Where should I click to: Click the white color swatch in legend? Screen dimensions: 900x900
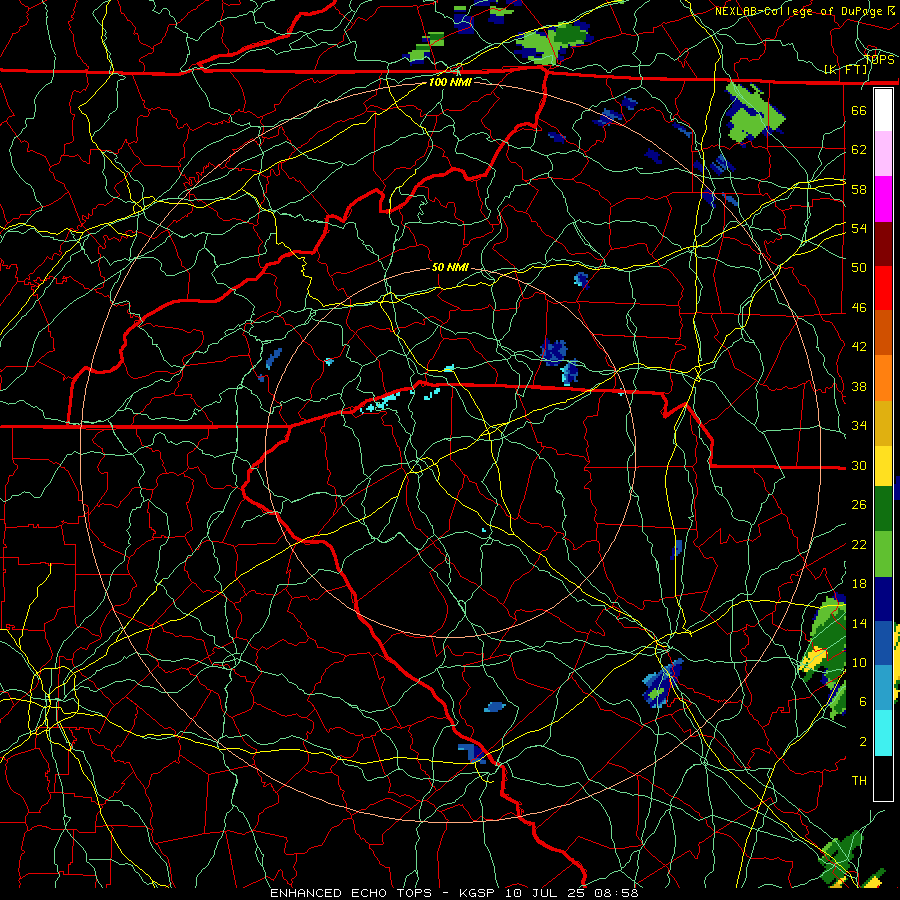coord(883,110)
